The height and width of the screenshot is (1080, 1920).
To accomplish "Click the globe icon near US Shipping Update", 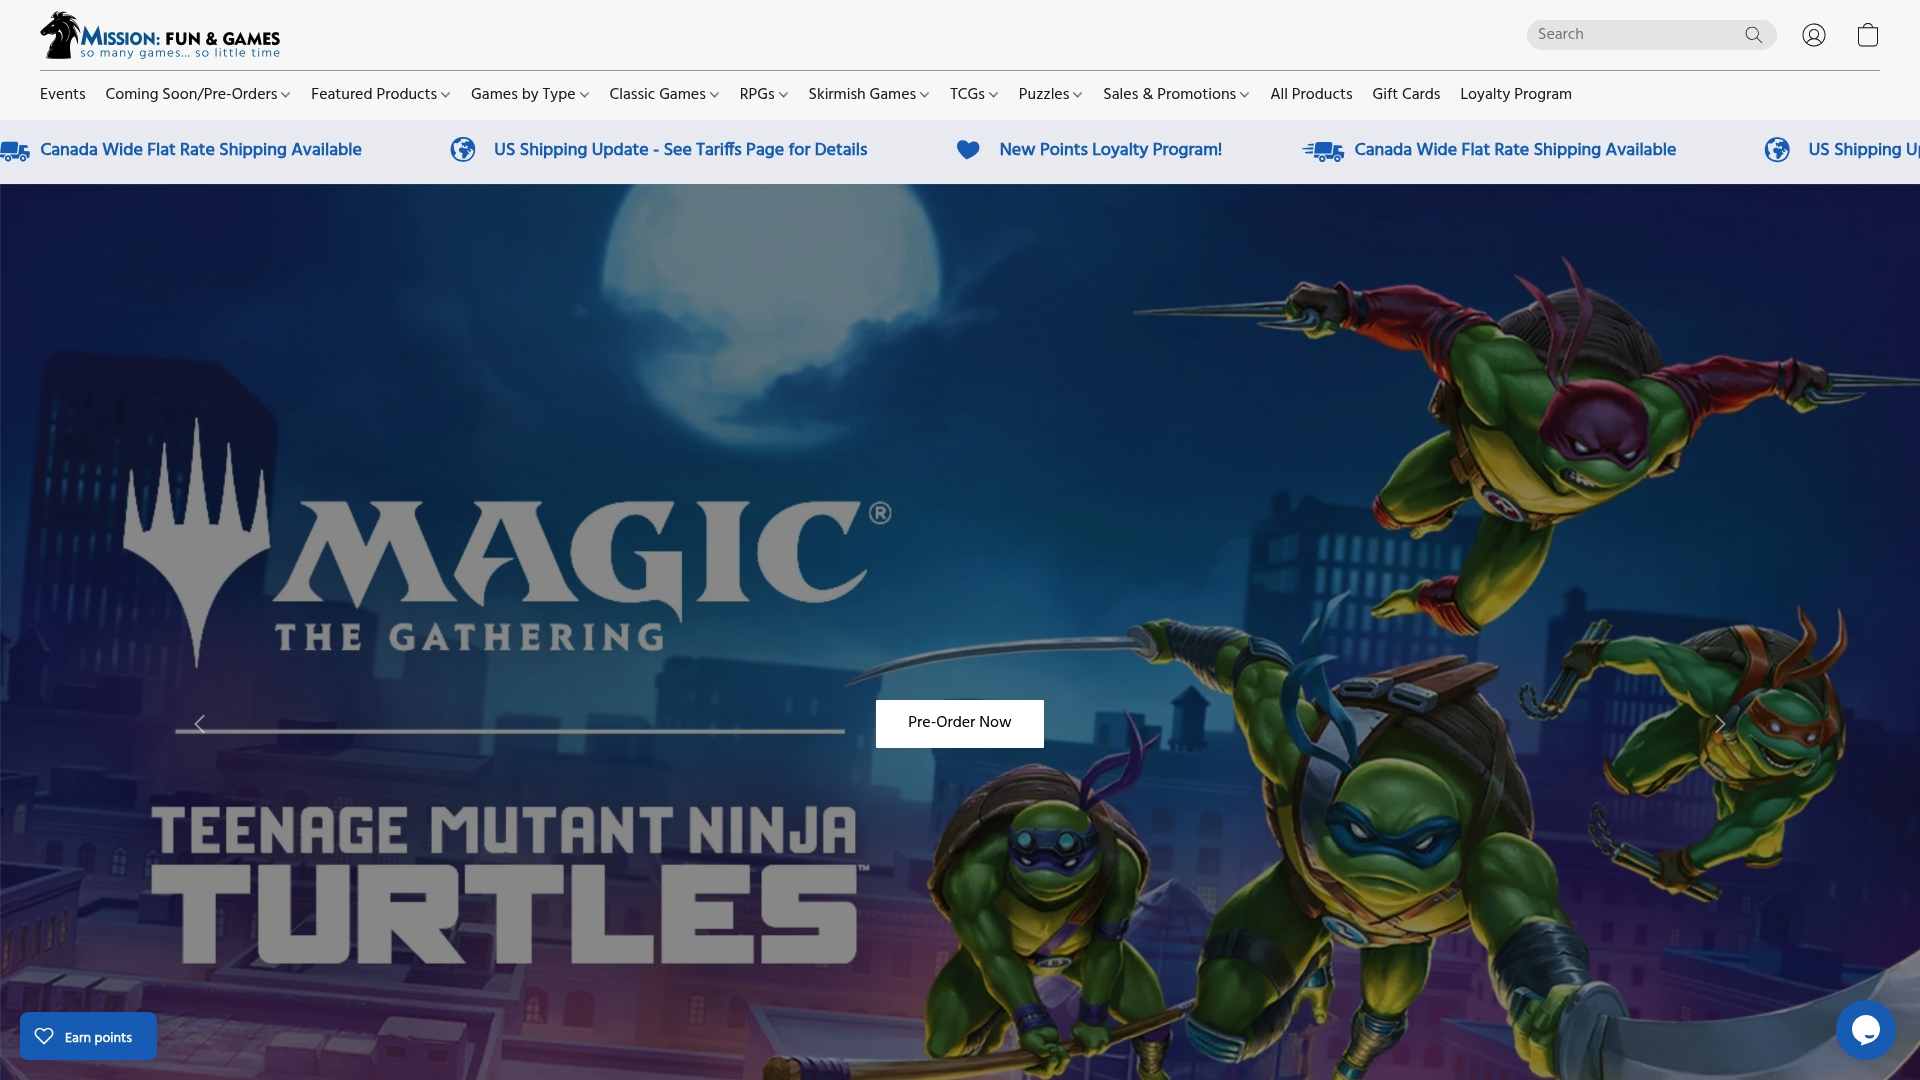I will tap(463, 149).
